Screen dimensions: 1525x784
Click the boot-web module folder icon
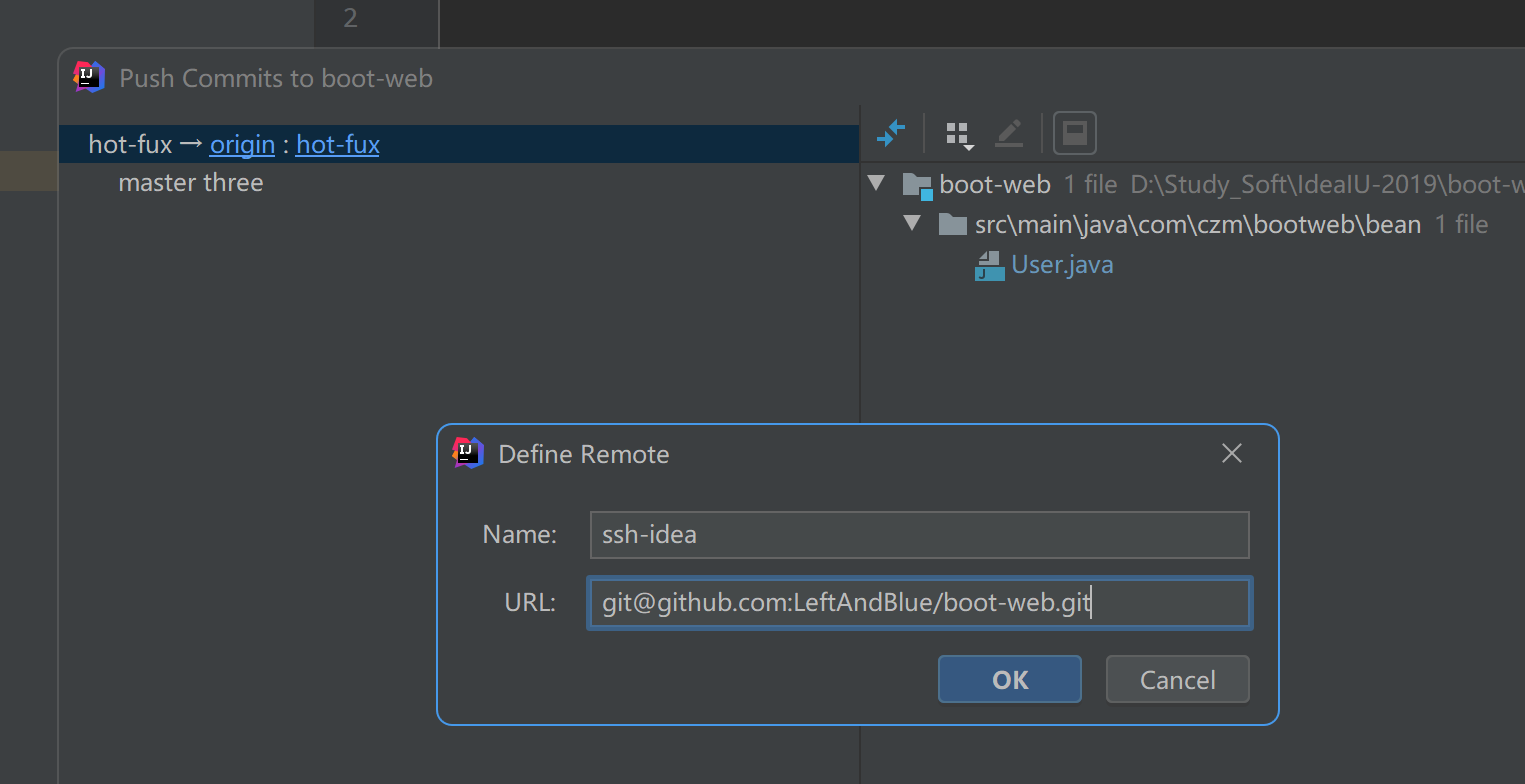917,184
